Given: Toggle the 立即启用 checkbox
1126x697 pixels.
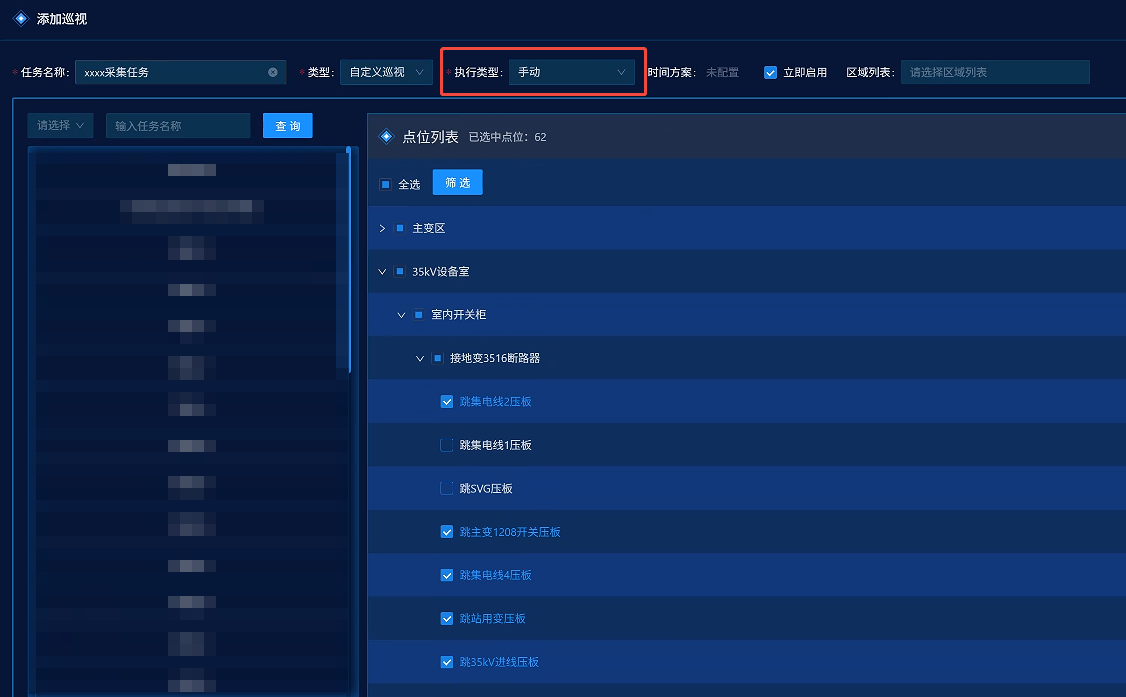Looking at the screenshot, I should click(x=770, y=72).
